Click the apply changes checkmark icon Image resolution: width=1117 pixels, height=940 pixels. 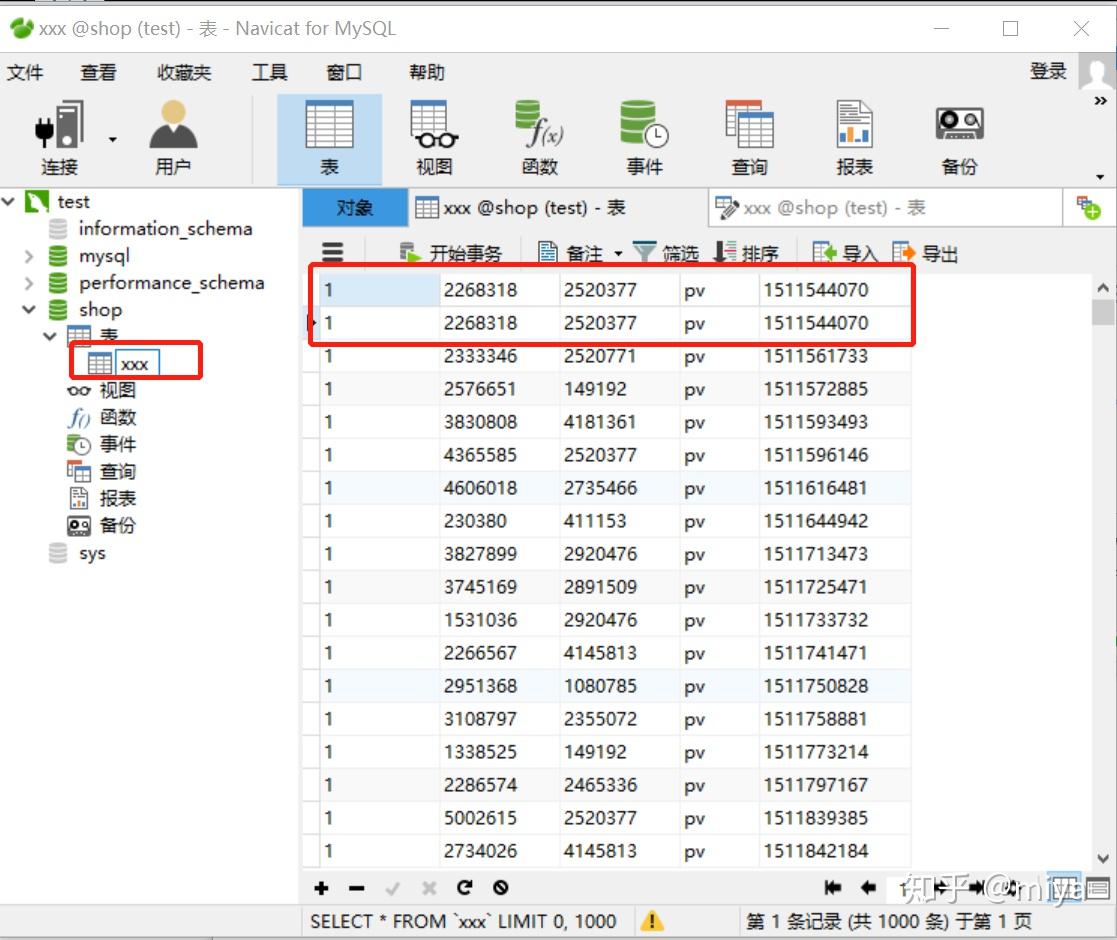point(393,887)
